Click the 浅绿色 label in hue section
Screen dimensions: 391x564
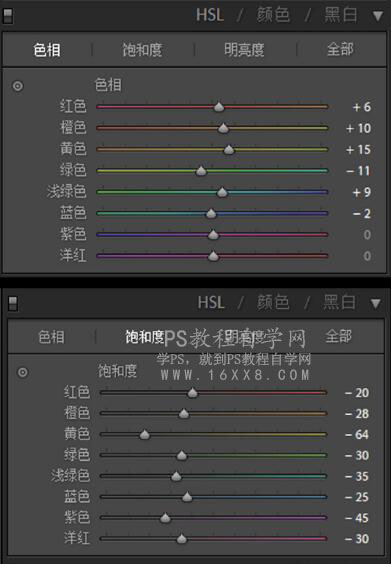tap(67, 191)
